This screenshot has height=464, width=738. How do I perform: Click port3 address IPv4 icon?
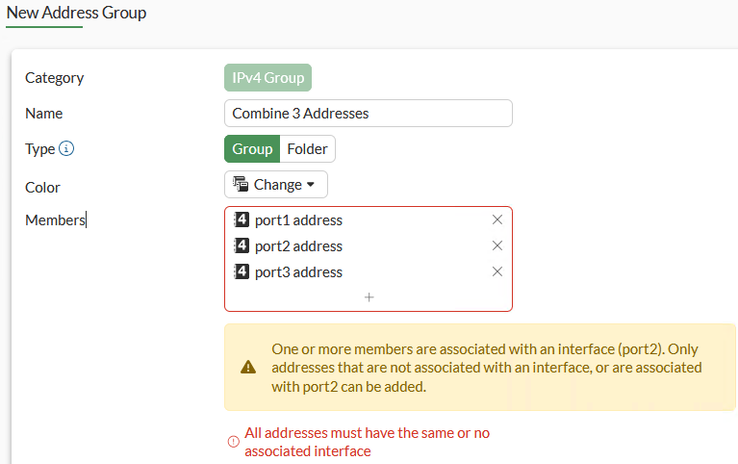click(x=241, y=272)
